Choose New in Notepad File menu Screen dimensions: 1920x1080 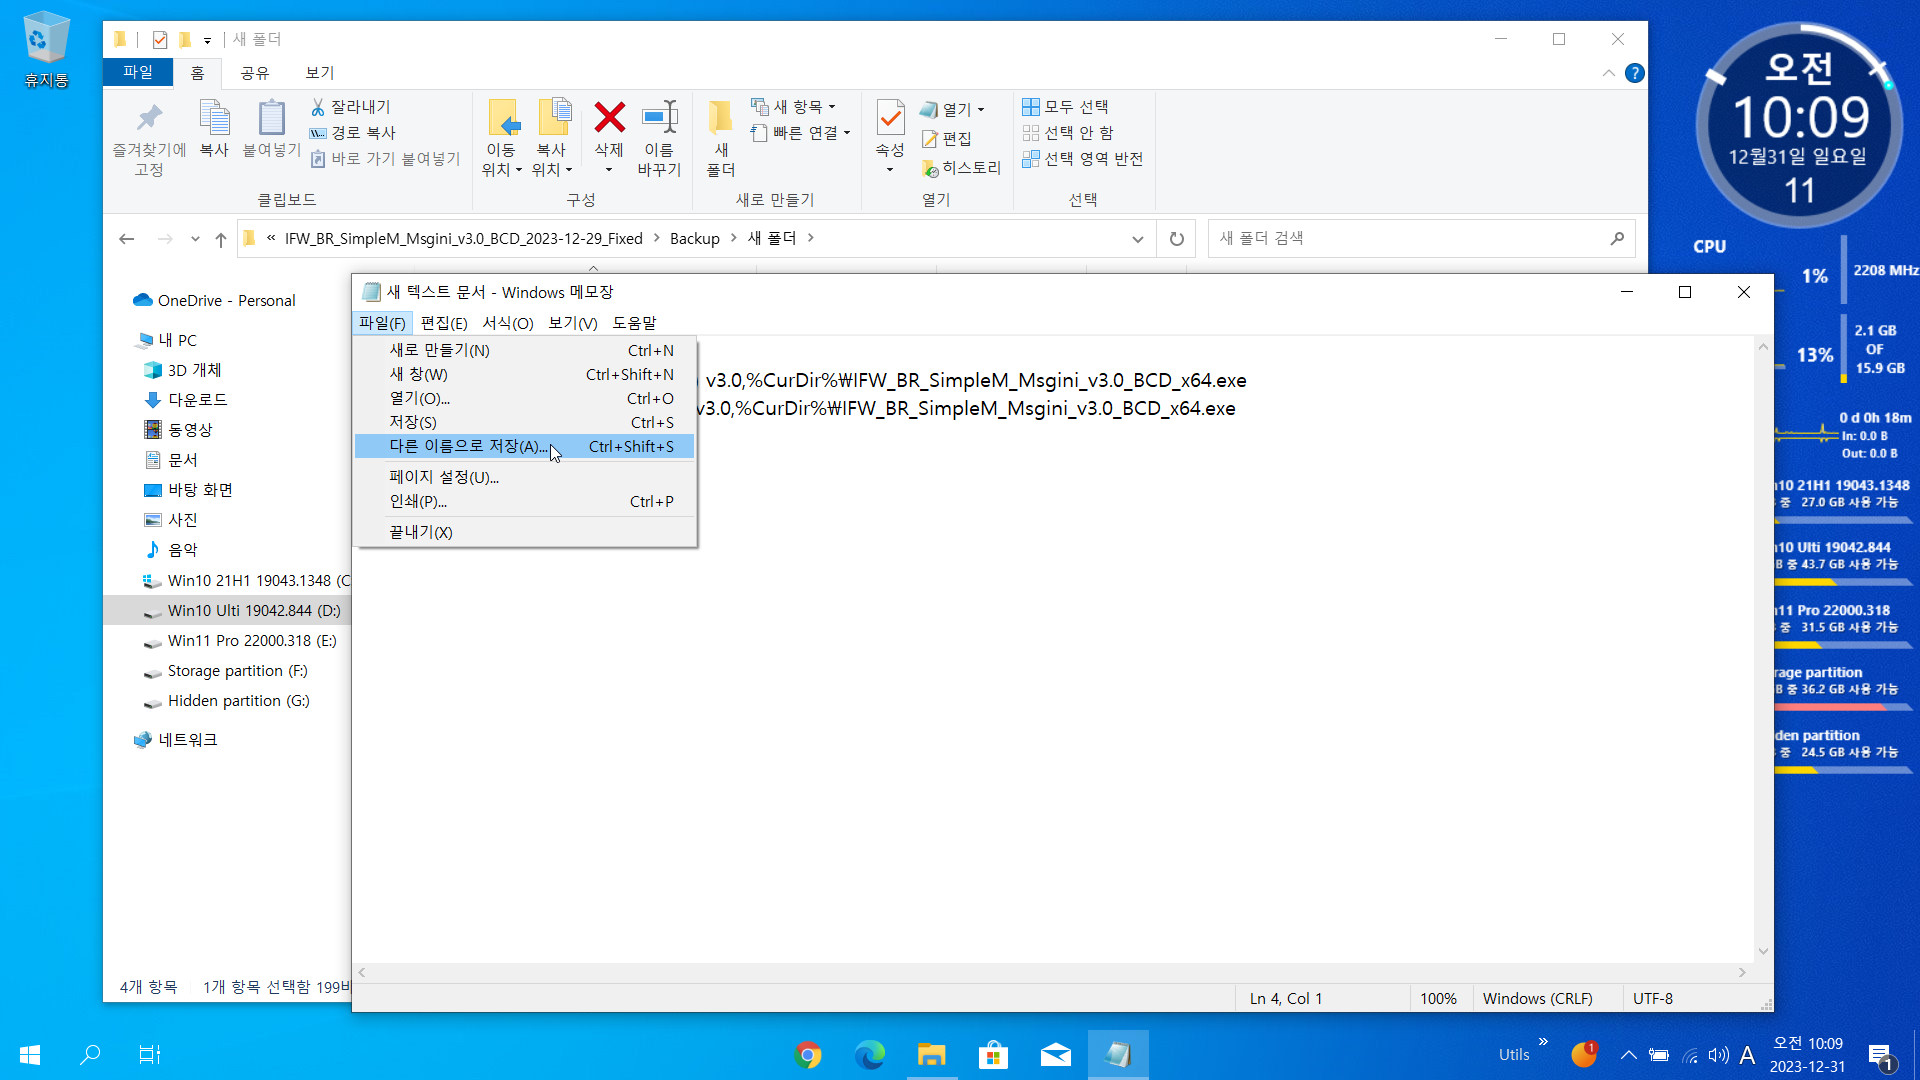[x=524, y=351]
